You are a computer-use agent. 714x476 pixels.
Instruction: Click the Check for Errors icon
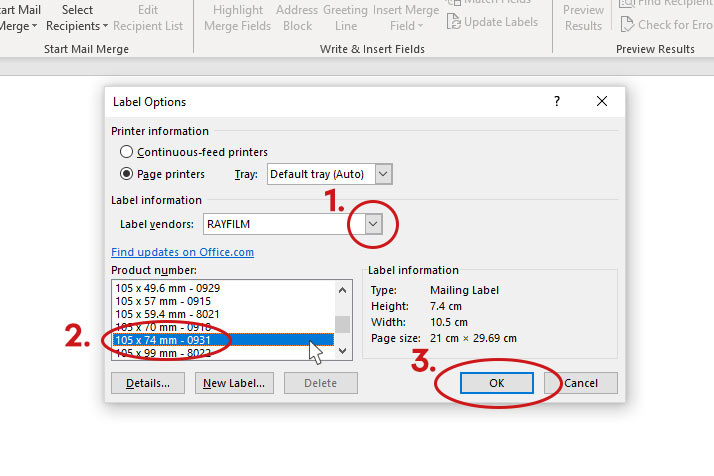point(627,24)
